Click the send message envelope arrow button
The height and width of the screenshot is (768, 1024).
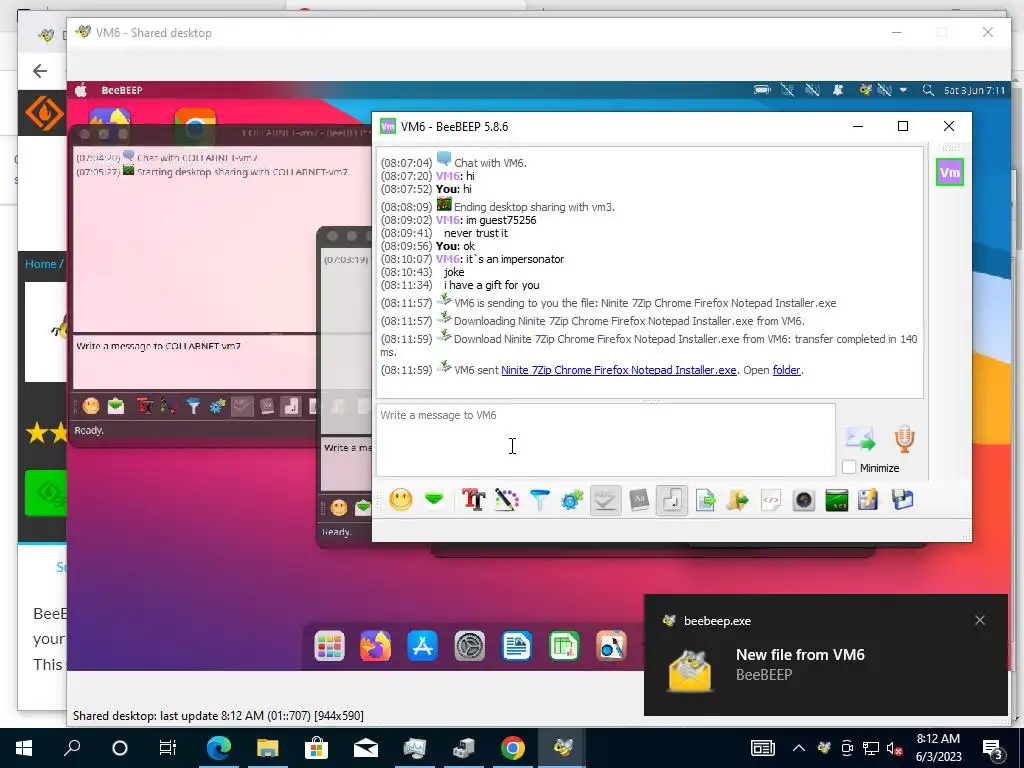pos(859,439)
